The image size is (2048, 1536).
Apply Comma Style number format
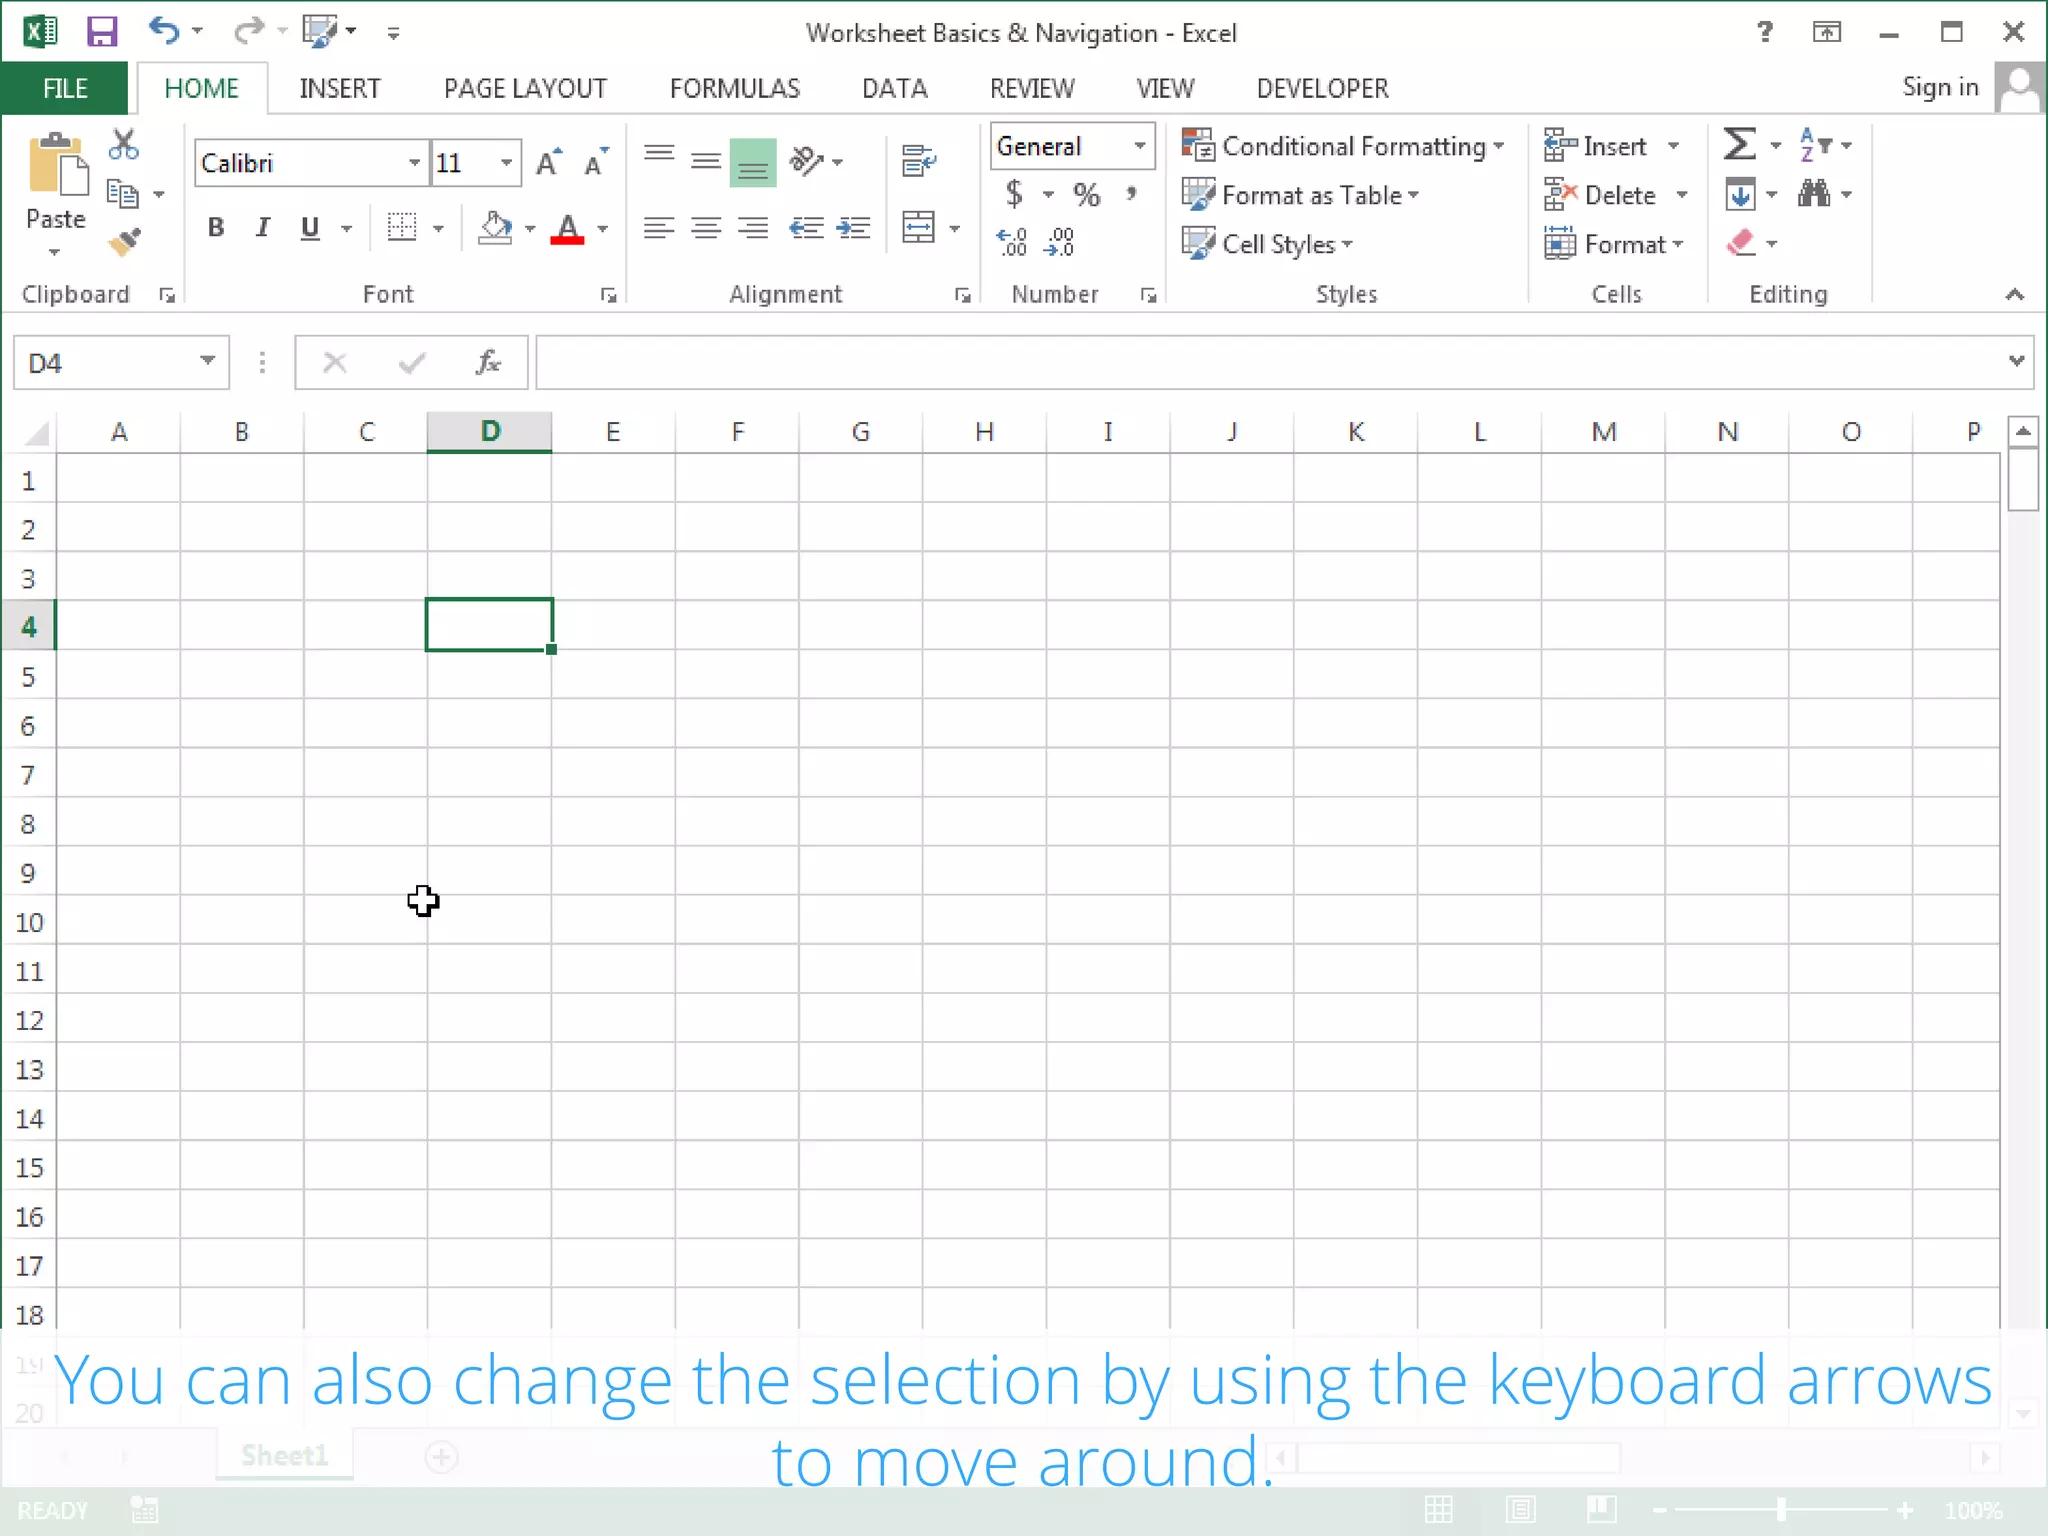[1131, 193]
